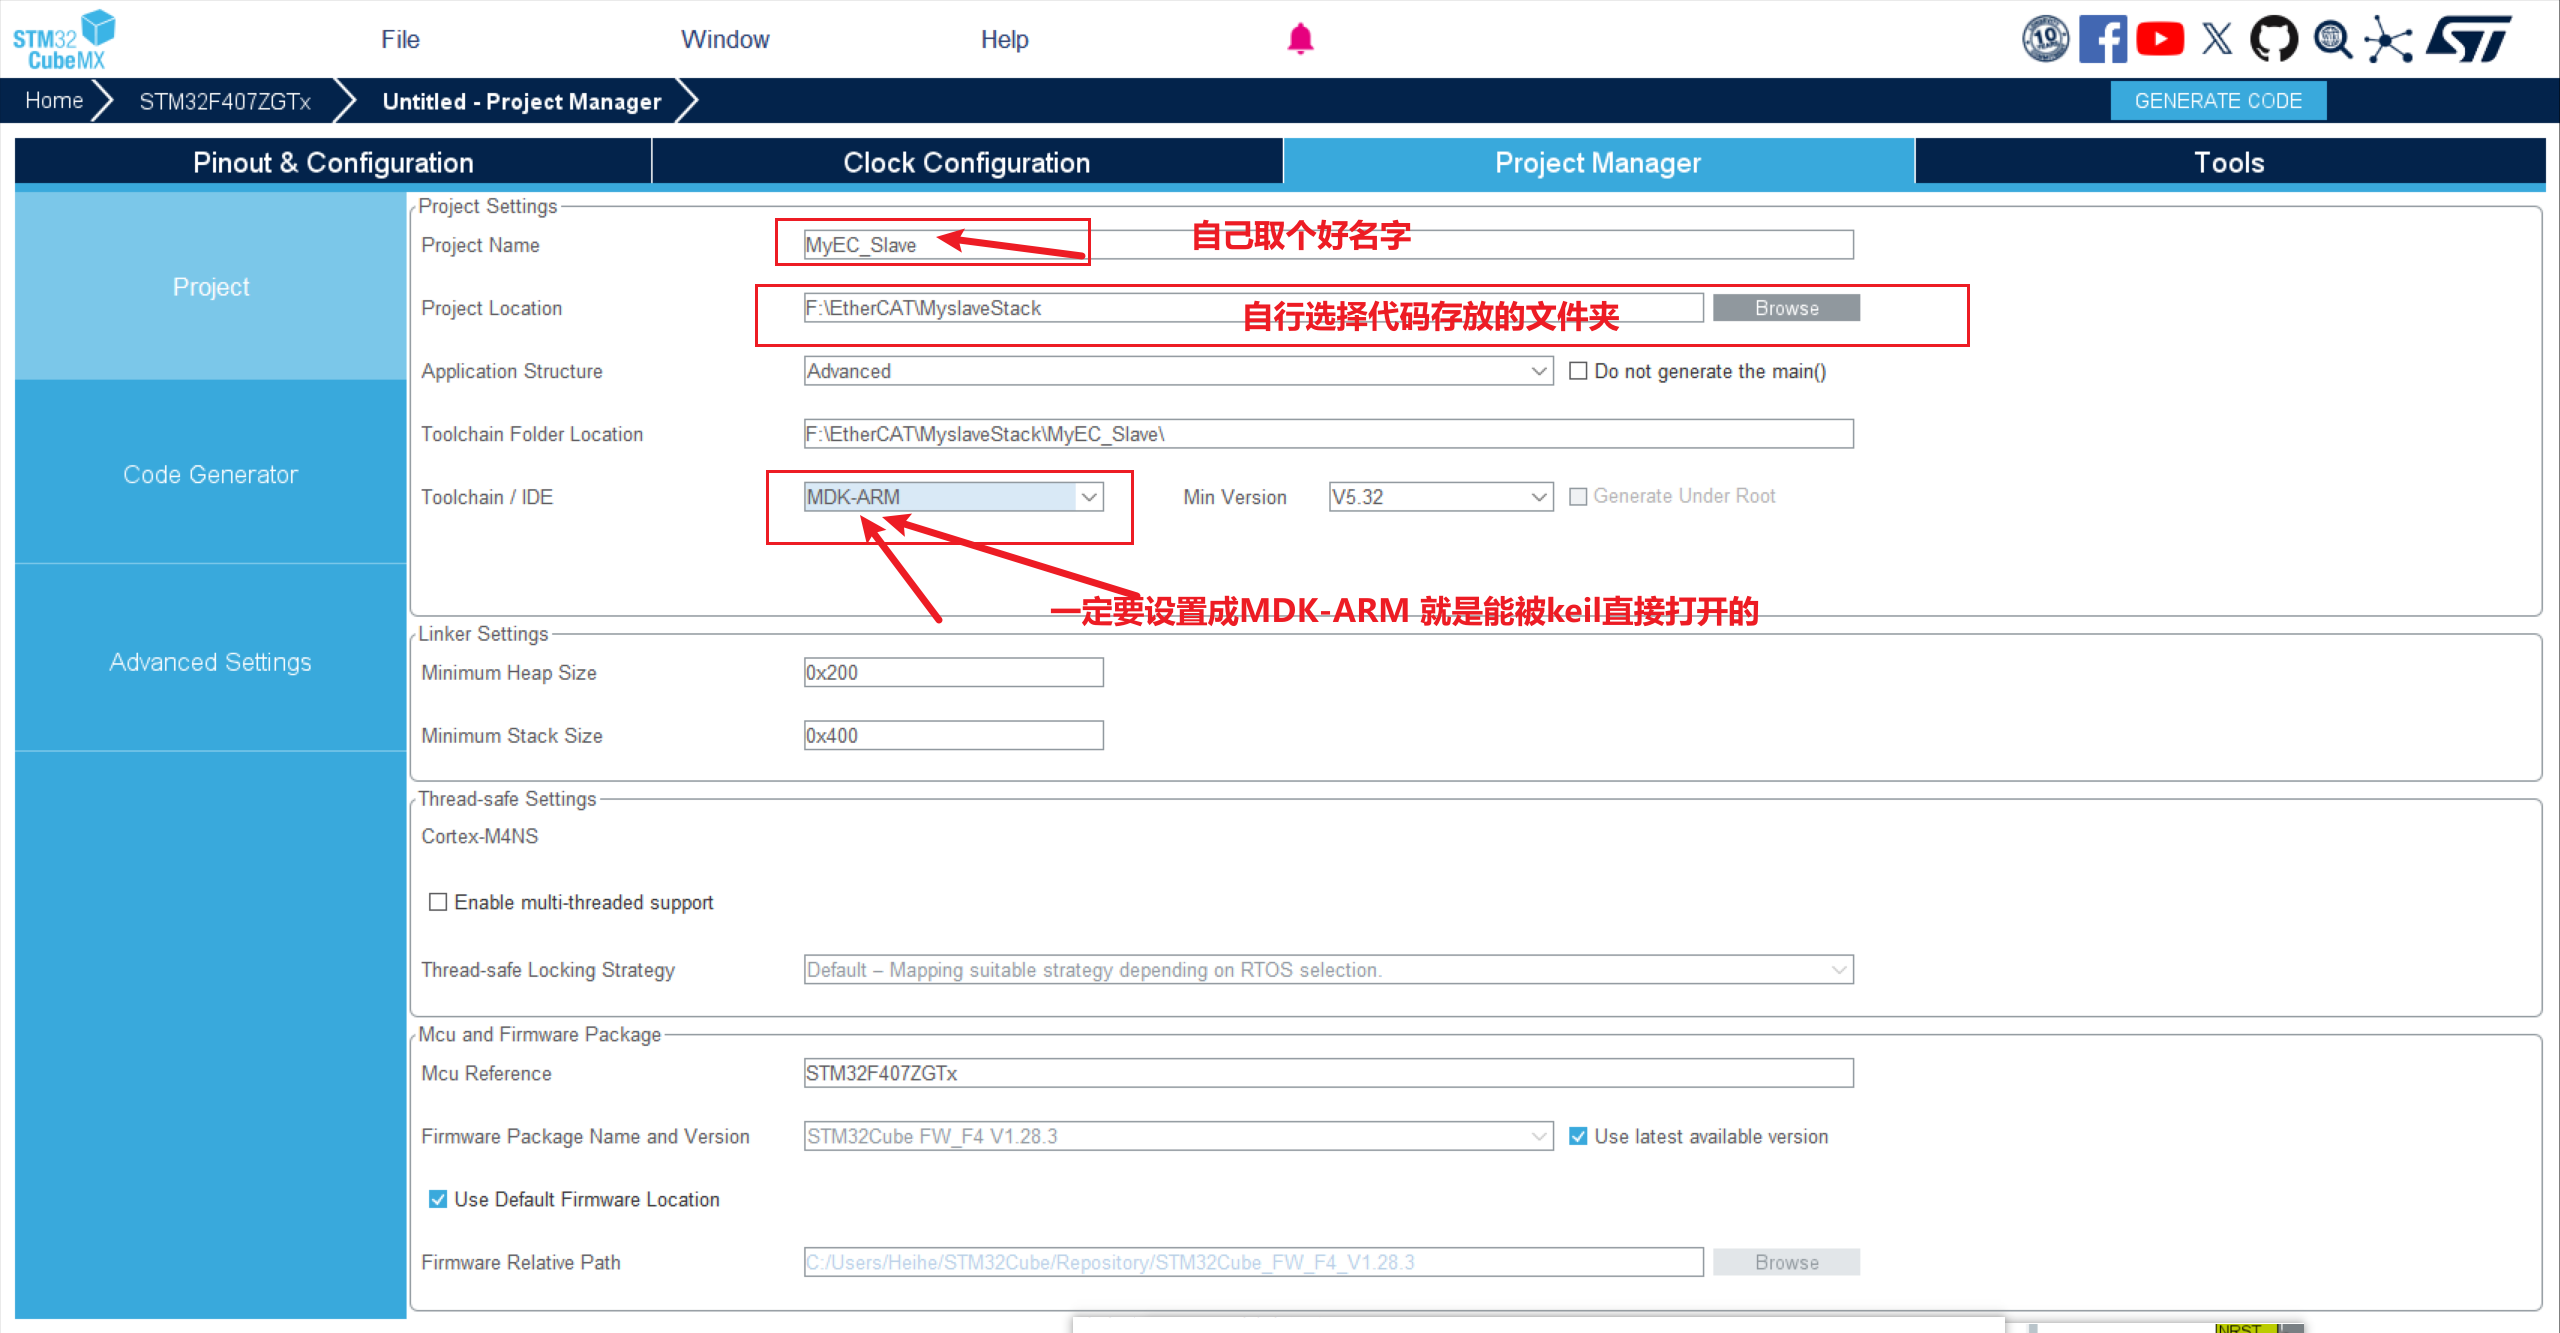The width and height of the screenshot is (2560, 1333).
Task: Open the GitHub icon link
Action: (x=2273, y=39)
